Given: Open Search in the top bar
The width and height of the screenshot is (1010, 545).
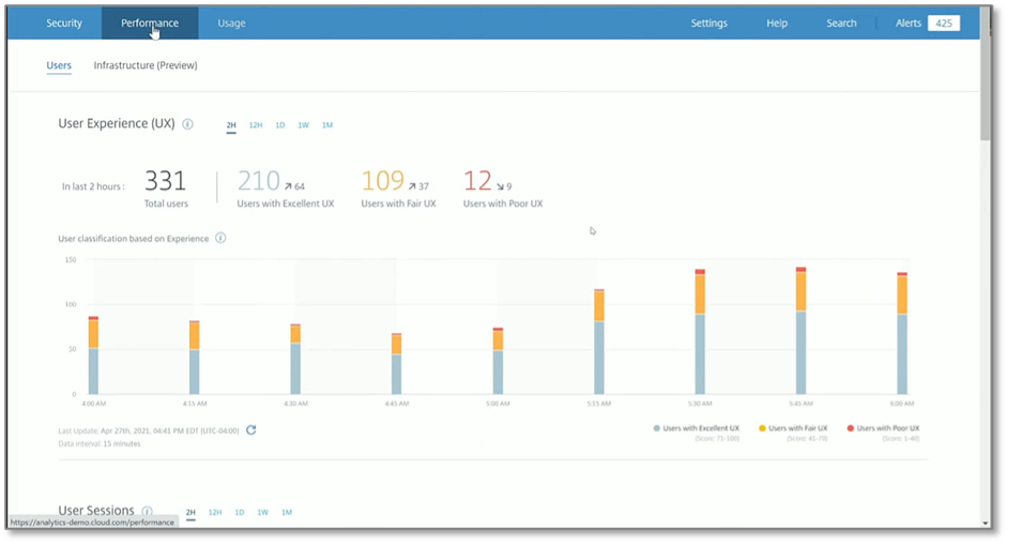Looking at the screenshot, I should click(841, 23).
